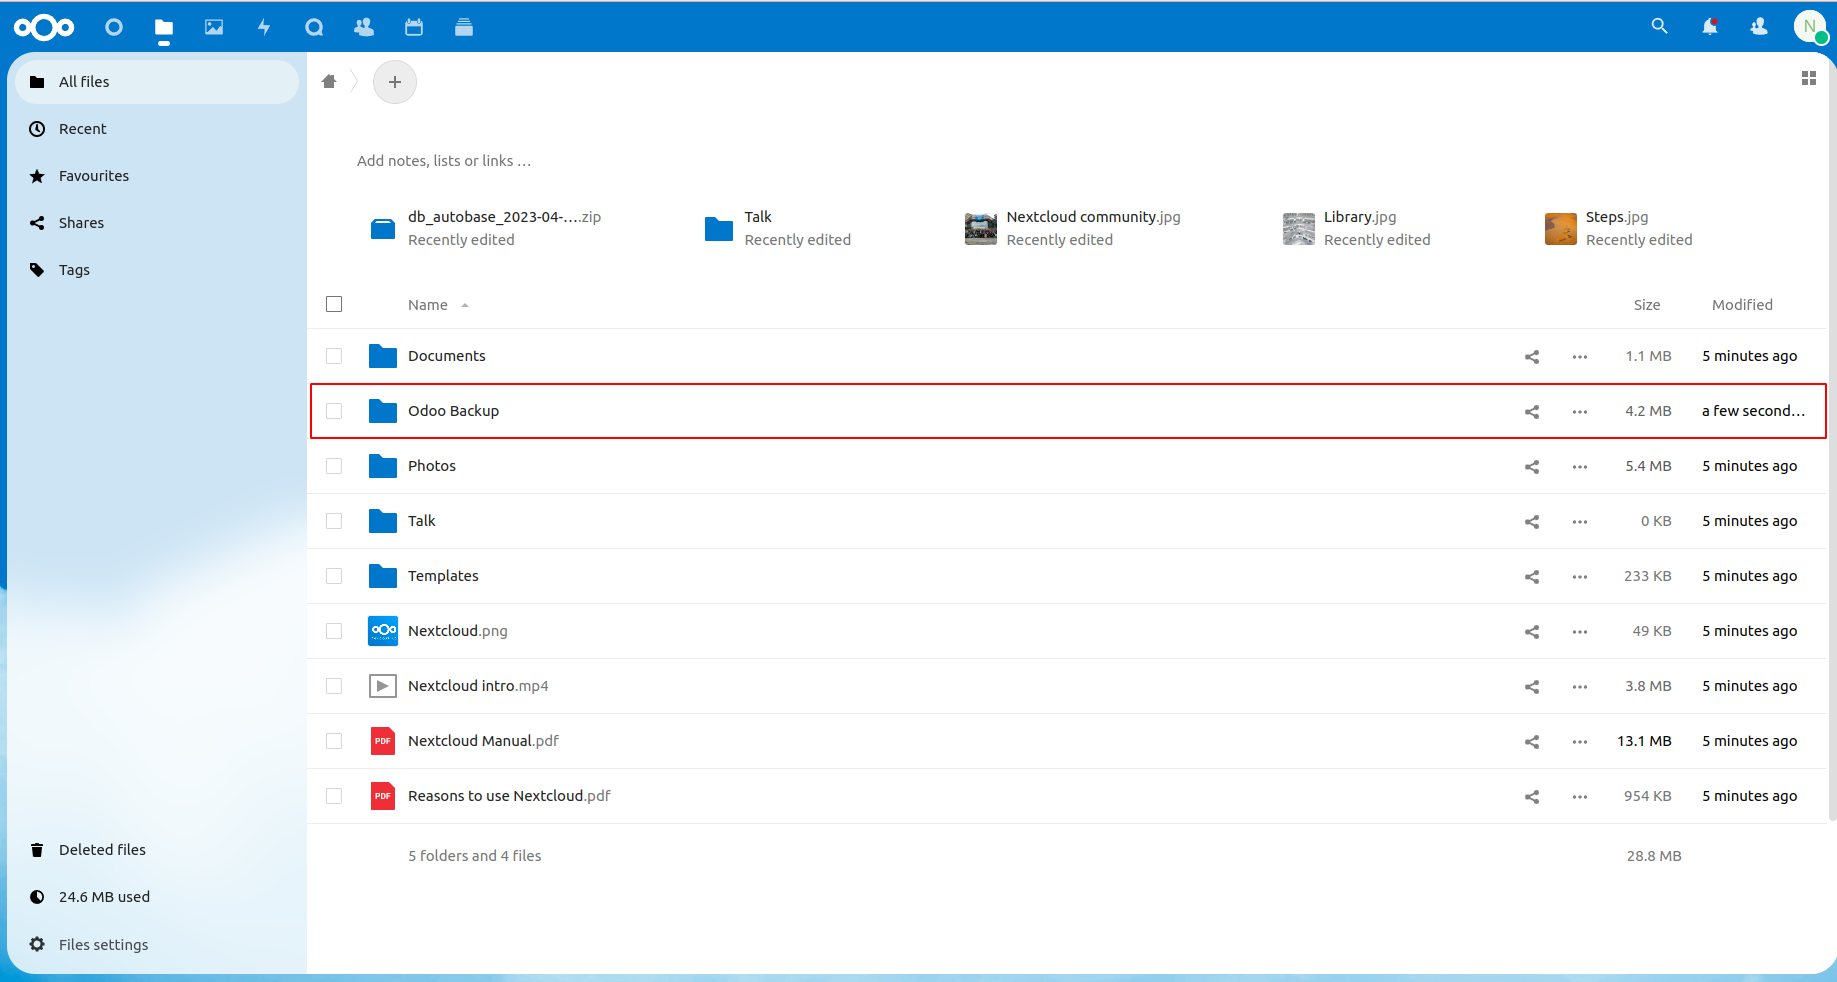
Task: Open the search magnifier icon
Action: 1659,27
